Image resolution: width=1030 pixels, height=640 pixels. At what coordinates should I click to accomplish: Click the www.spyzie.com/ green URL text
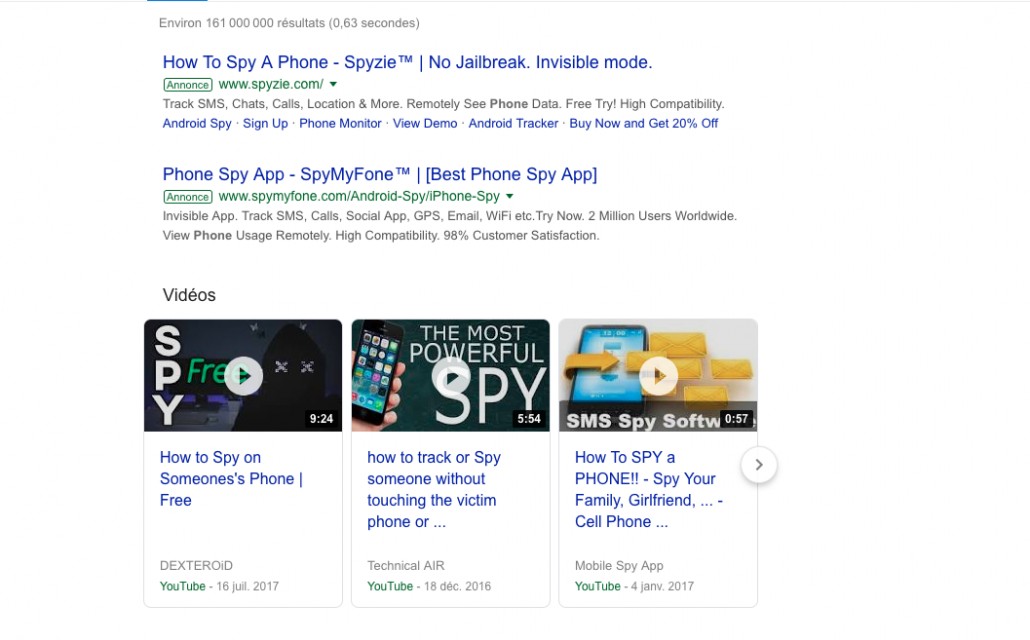[x=271, y=84]
